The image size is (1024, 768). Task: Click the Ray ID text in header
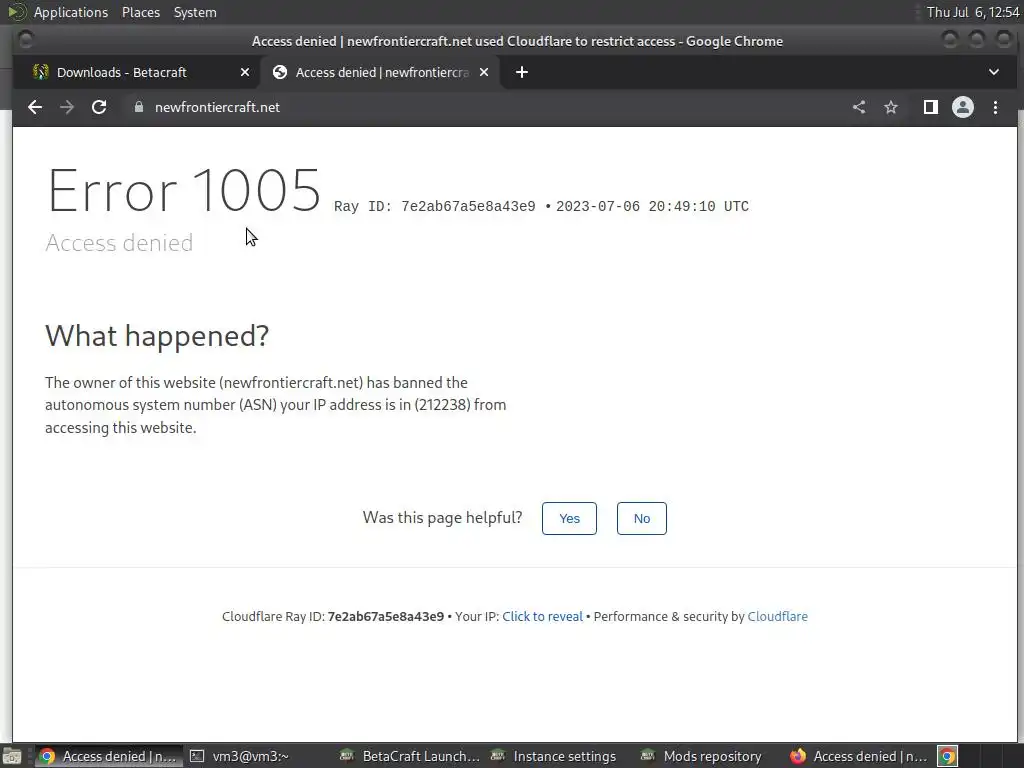point(435,206)
